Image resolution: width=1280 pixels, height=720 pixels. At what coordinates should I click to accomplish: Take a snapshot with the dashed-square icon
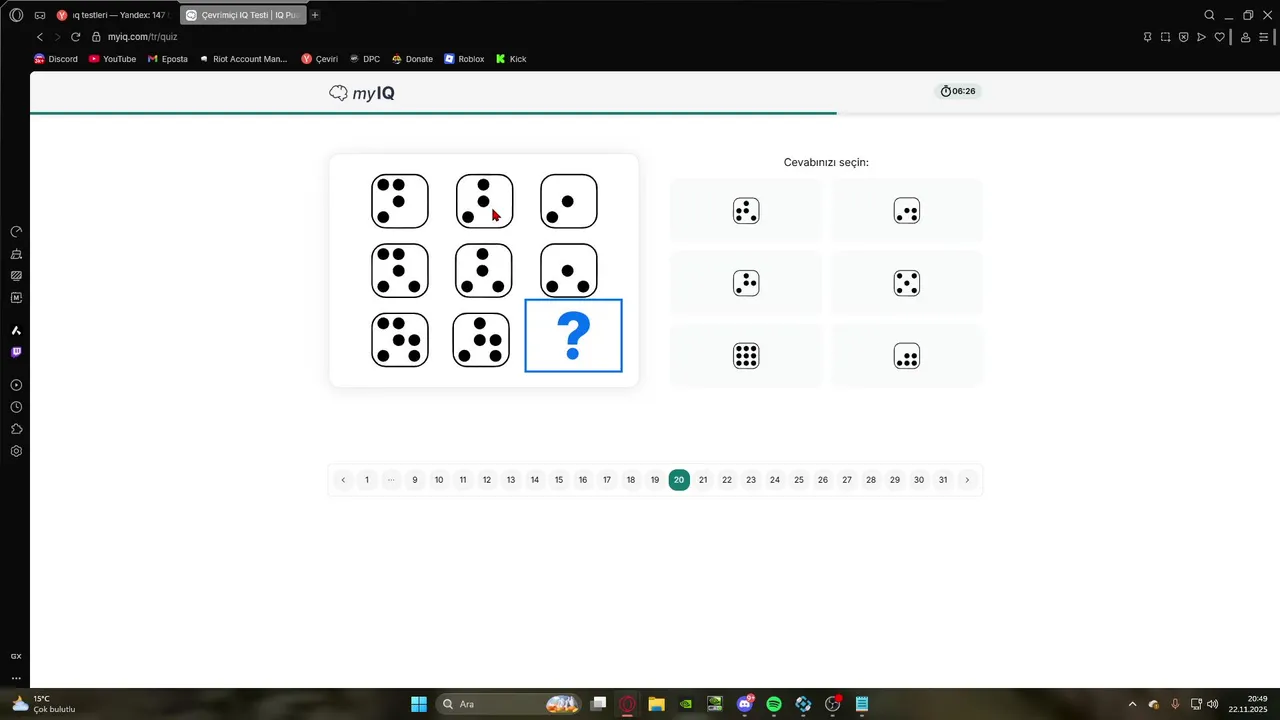pyautogui.click(x=1166, y=37)
